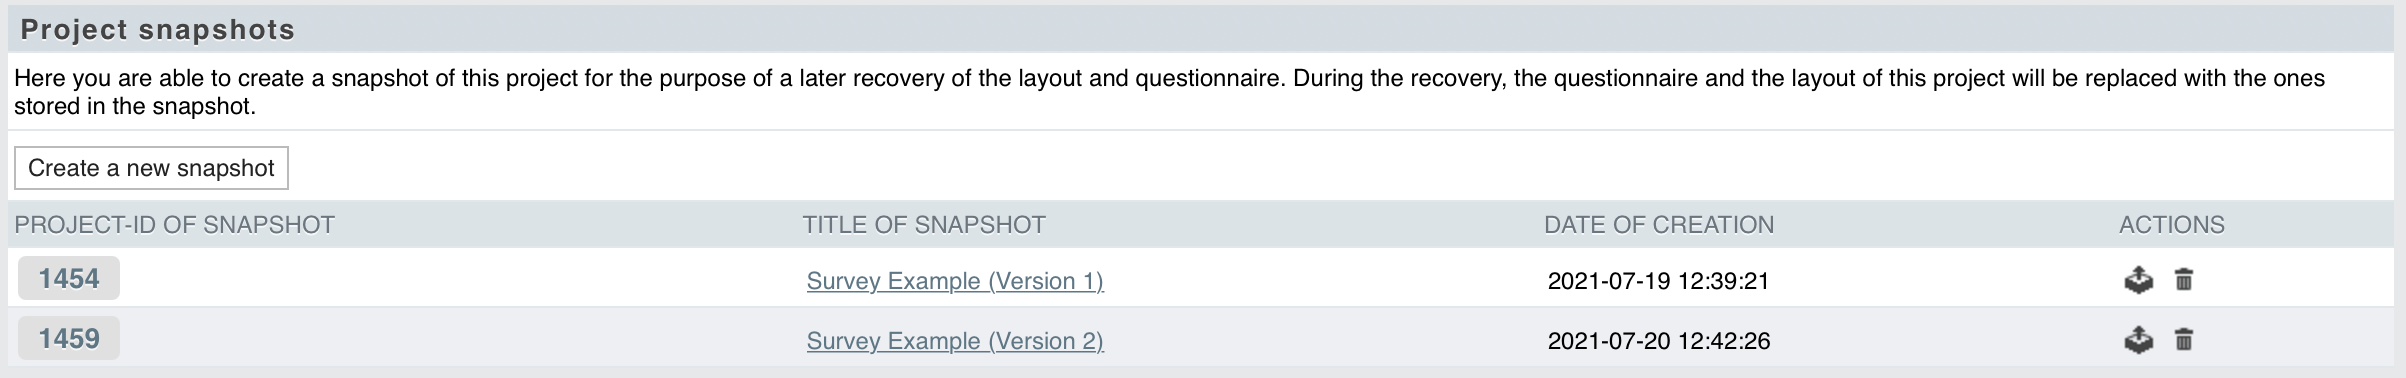Select the 2021-07-19 12:39:21 creation date
The image size is (2406, 378).
1659,281
